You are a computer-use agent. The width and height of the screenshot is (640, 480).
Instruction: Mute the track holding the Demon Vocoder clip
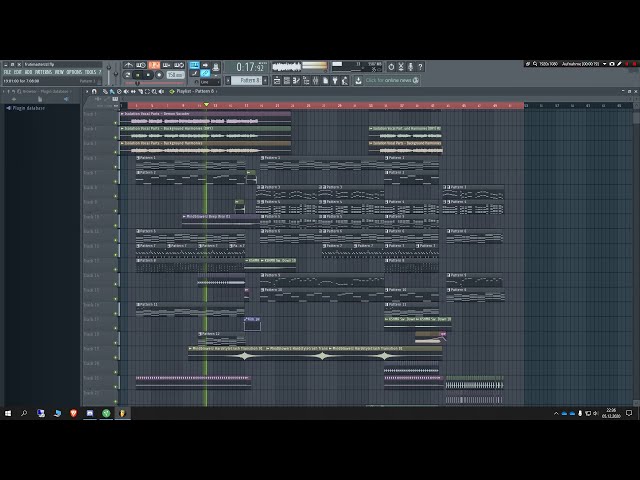tap(116, 122)
